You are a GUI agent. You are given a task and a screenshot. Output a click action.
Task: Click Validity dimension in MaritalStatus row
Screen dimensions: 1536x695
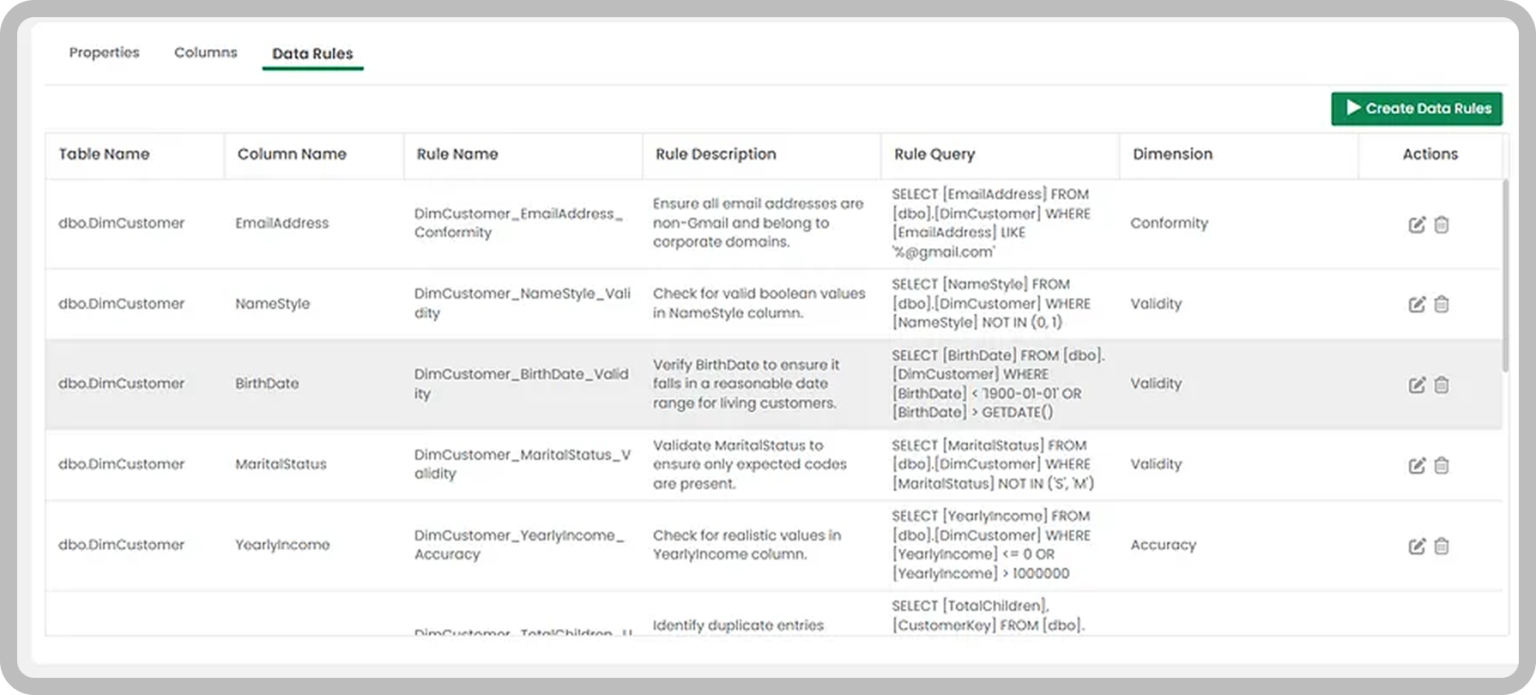[1156, 465]
